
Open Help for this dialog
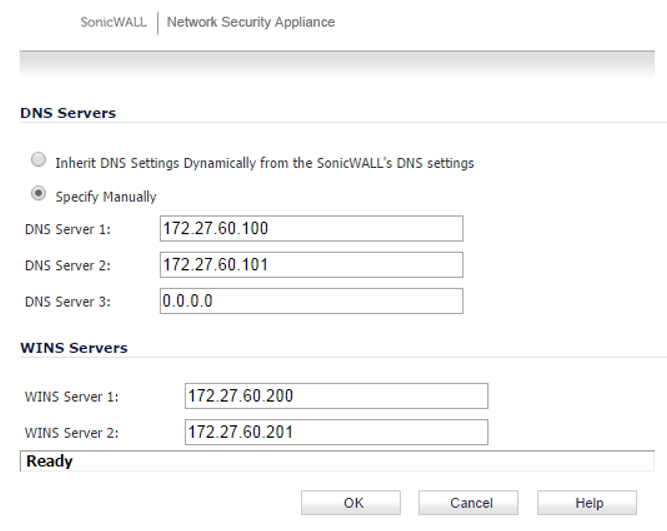[587, 503]
